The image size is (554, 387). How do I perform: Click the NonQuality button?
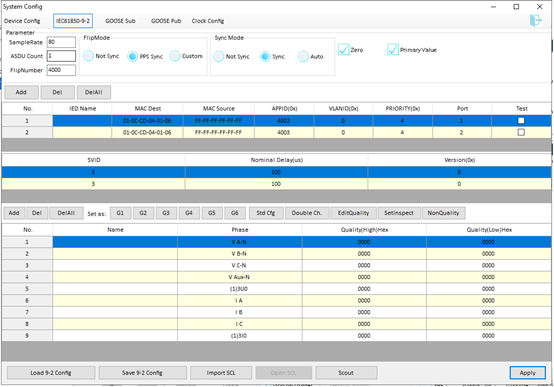(443, 213)
